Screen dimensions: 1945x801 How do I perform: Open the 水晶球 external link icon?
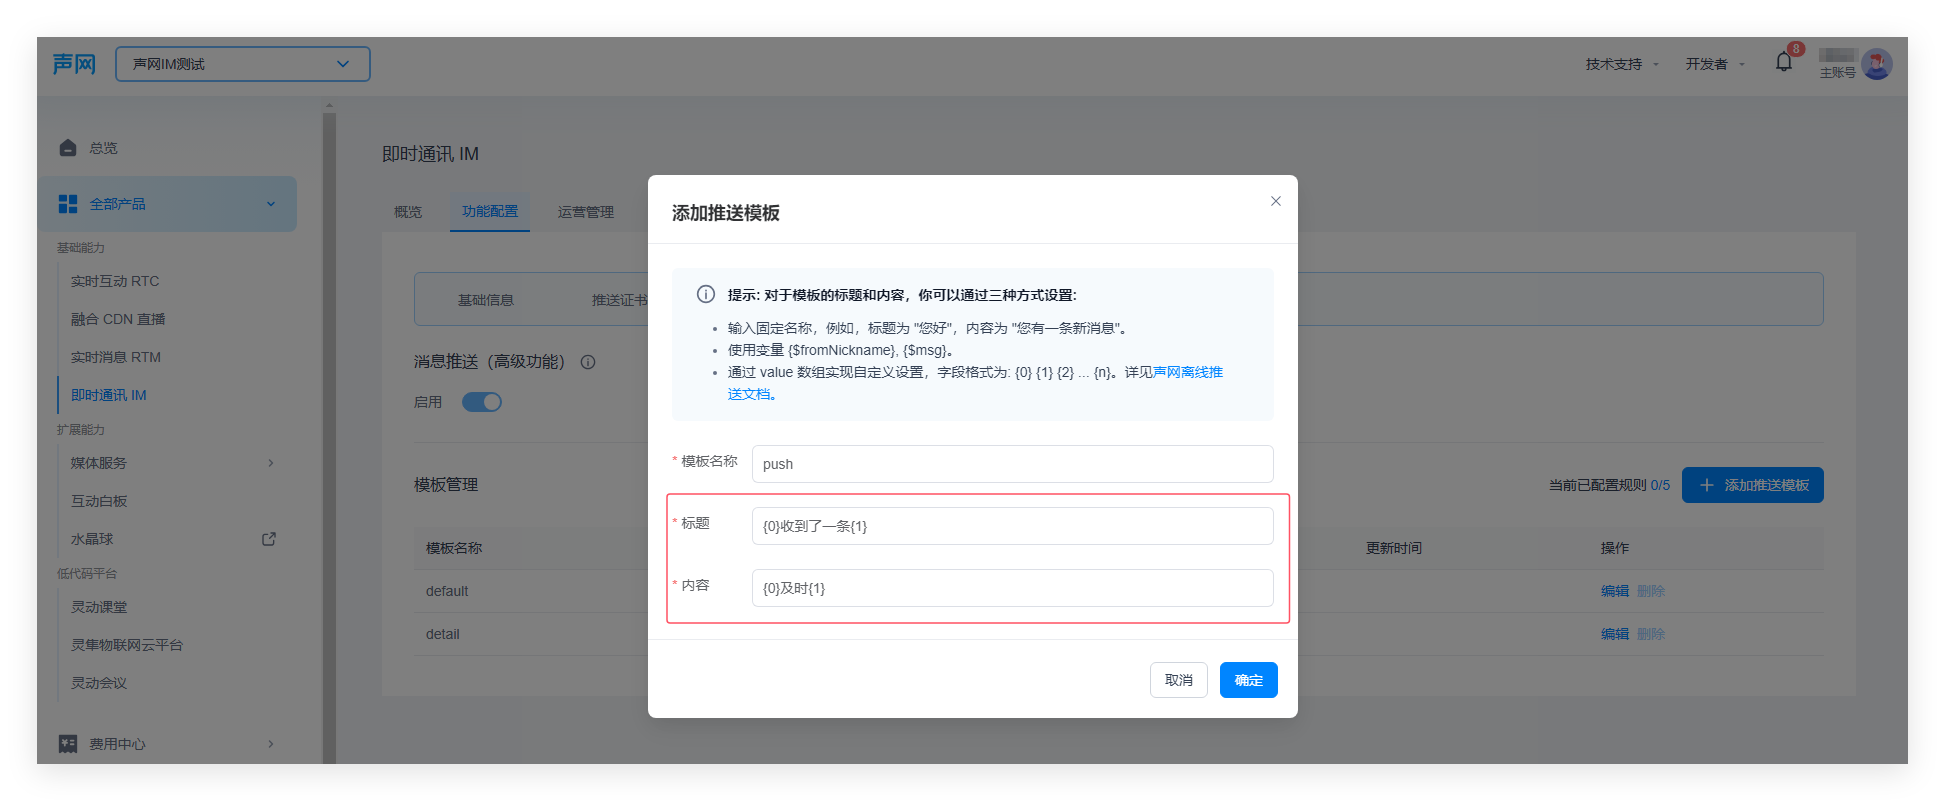269,539
